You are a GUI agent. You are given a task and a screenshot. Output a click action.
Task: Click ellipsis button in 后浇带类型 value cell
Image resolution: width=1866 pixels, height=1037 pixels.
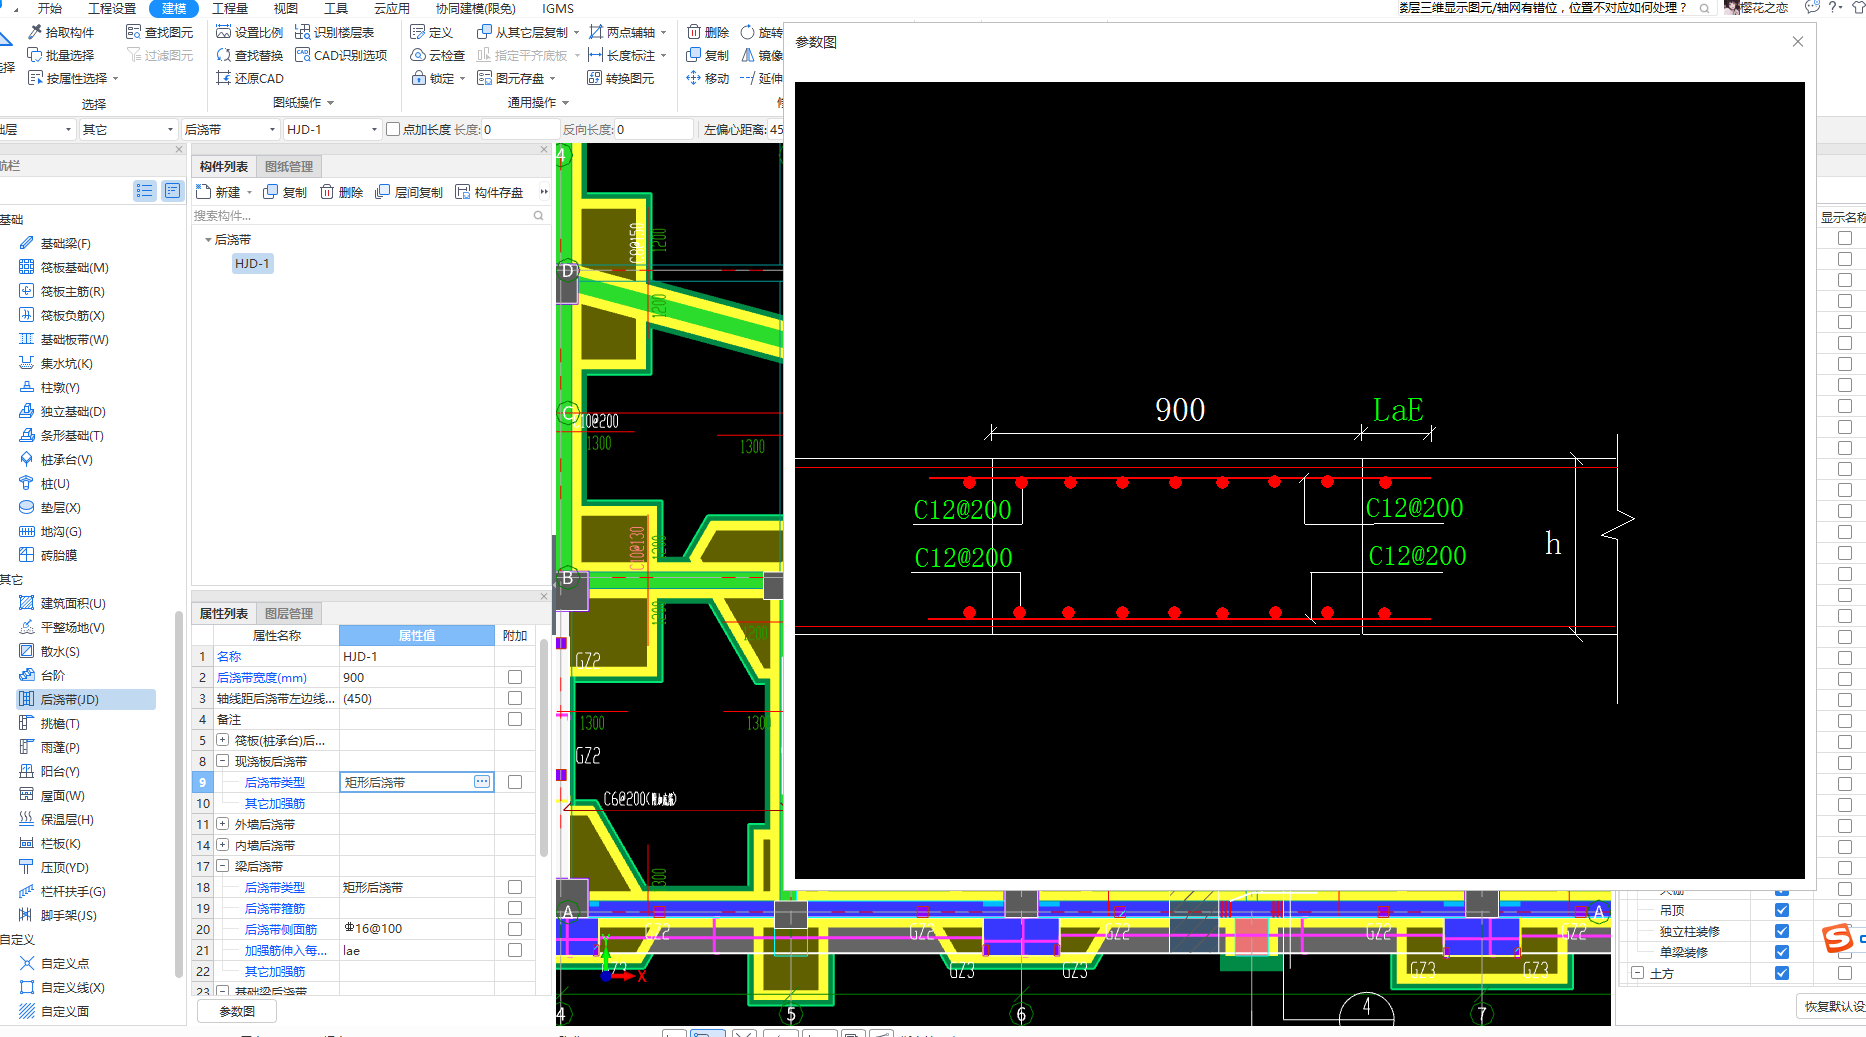pos(482,782)
